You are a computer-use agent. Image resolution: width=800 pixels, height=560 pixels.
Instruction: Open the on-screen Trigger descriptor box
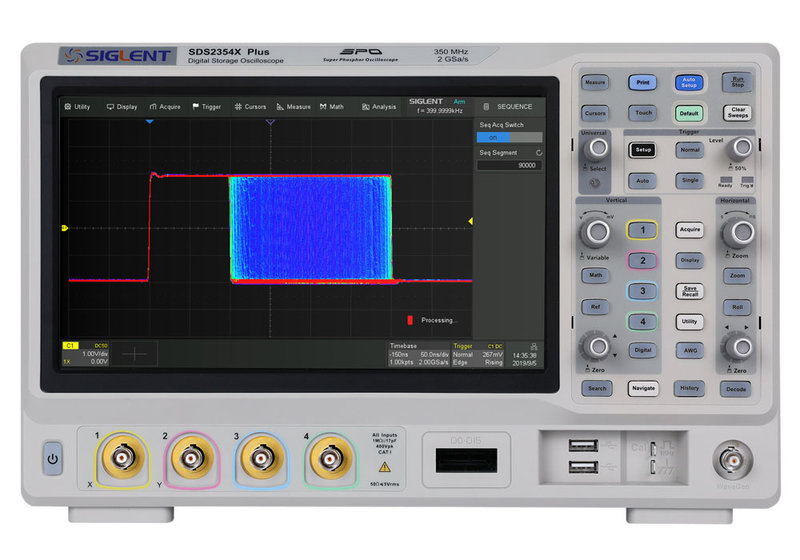(x=478, y=354)
